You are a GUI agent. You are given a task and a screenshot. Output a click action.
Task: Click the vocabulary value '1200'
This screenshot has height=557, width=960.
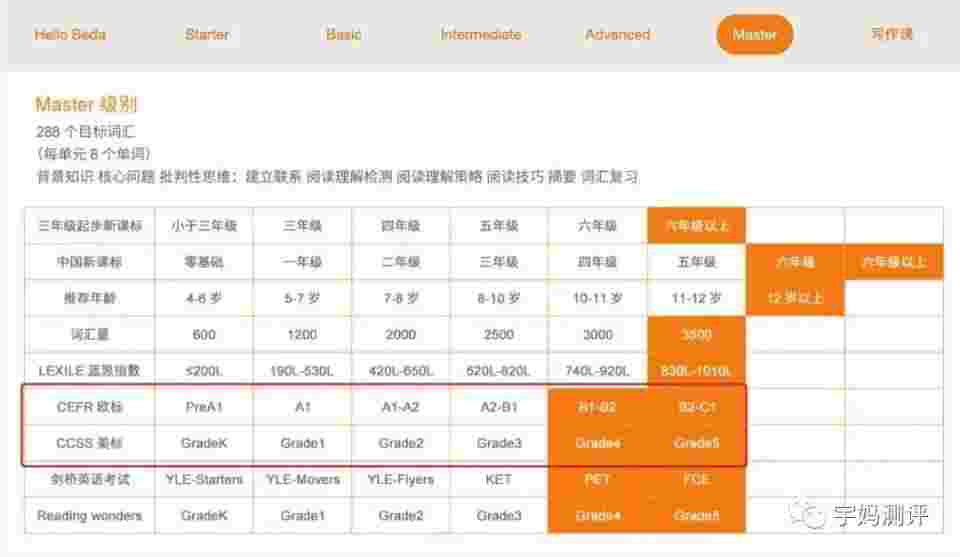click(x=302, y=334)
